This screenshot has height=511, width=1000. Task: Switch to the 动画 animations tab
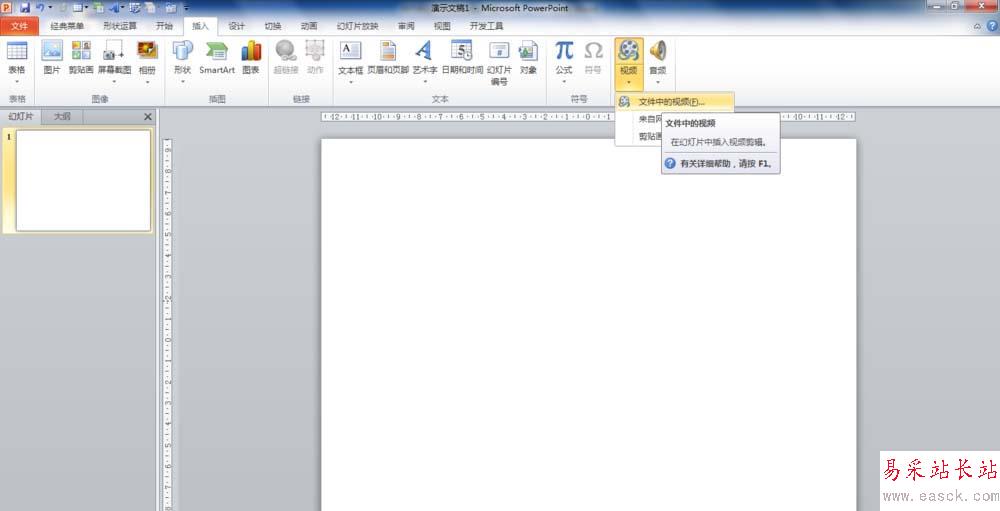[x=309, y=26]
